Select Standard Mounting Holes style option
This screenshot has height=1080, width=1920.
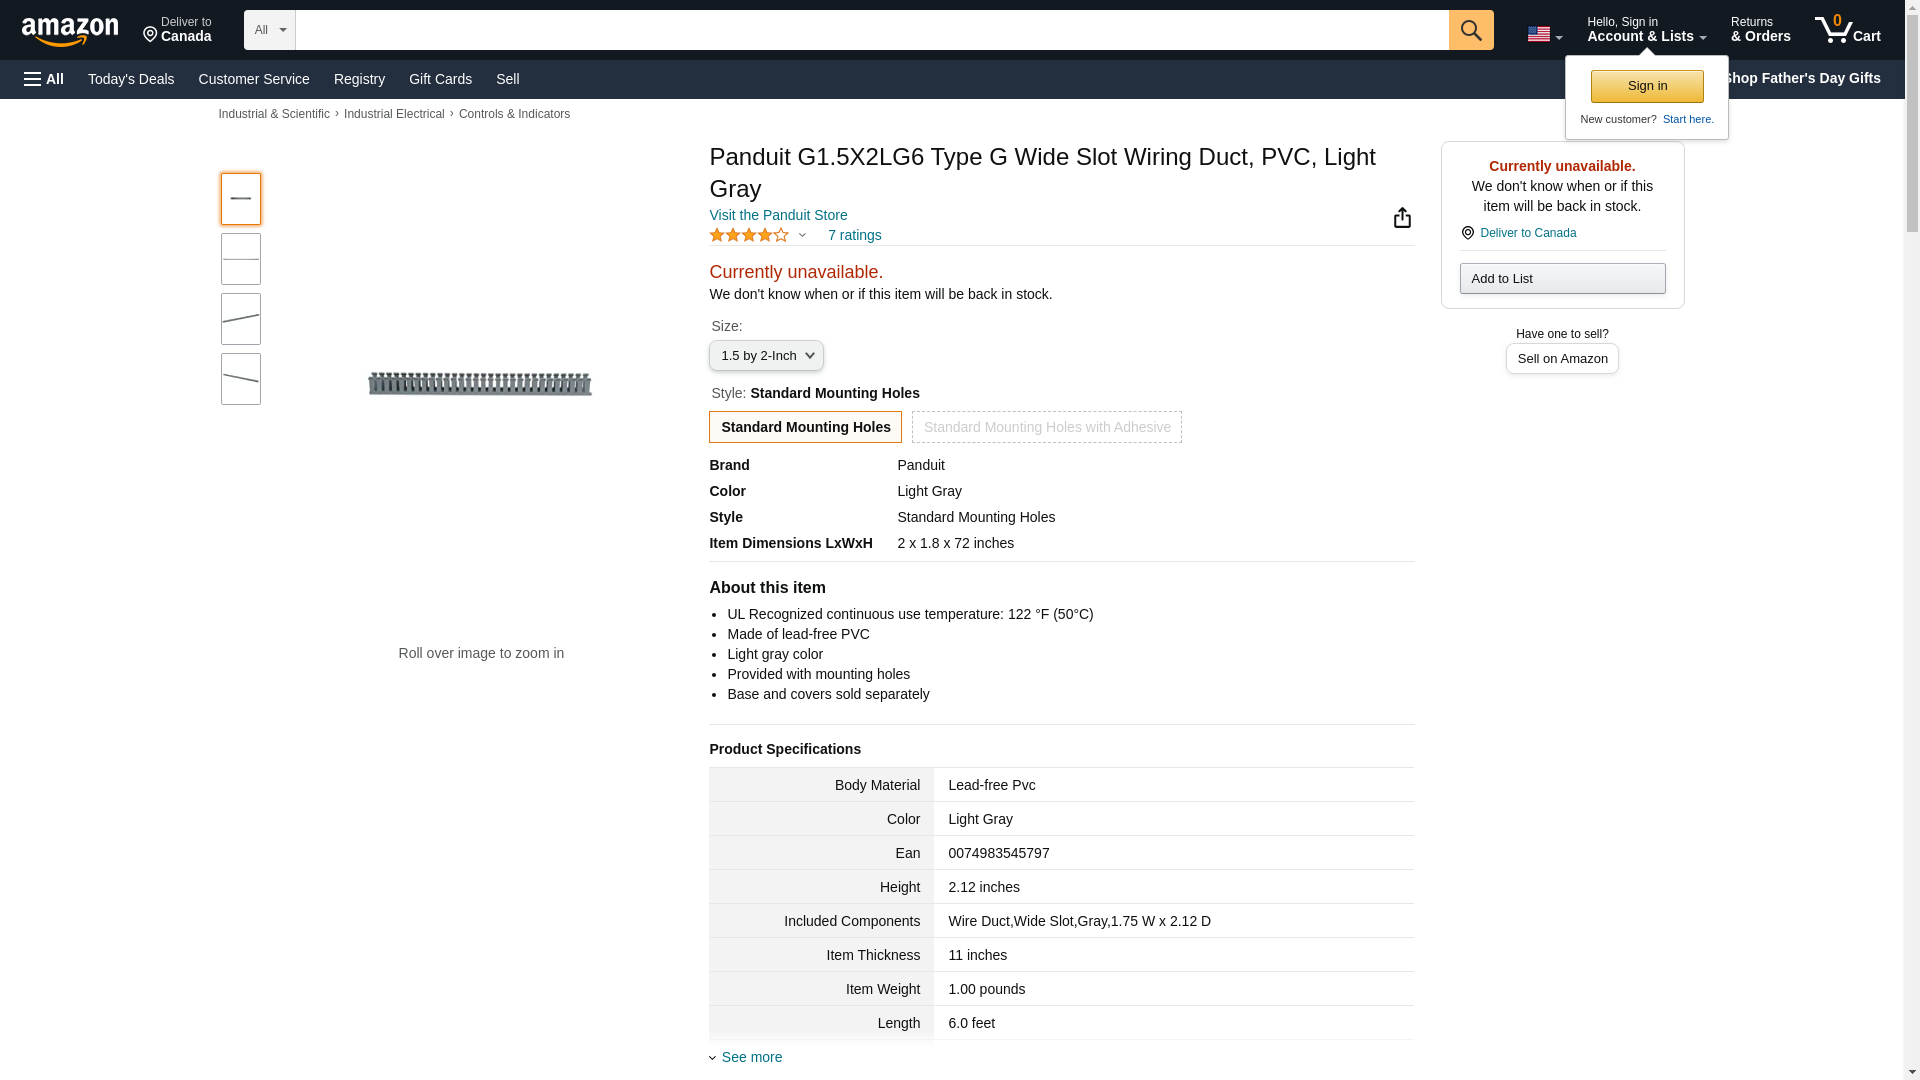pyautogui.click(x=805, y=427)
